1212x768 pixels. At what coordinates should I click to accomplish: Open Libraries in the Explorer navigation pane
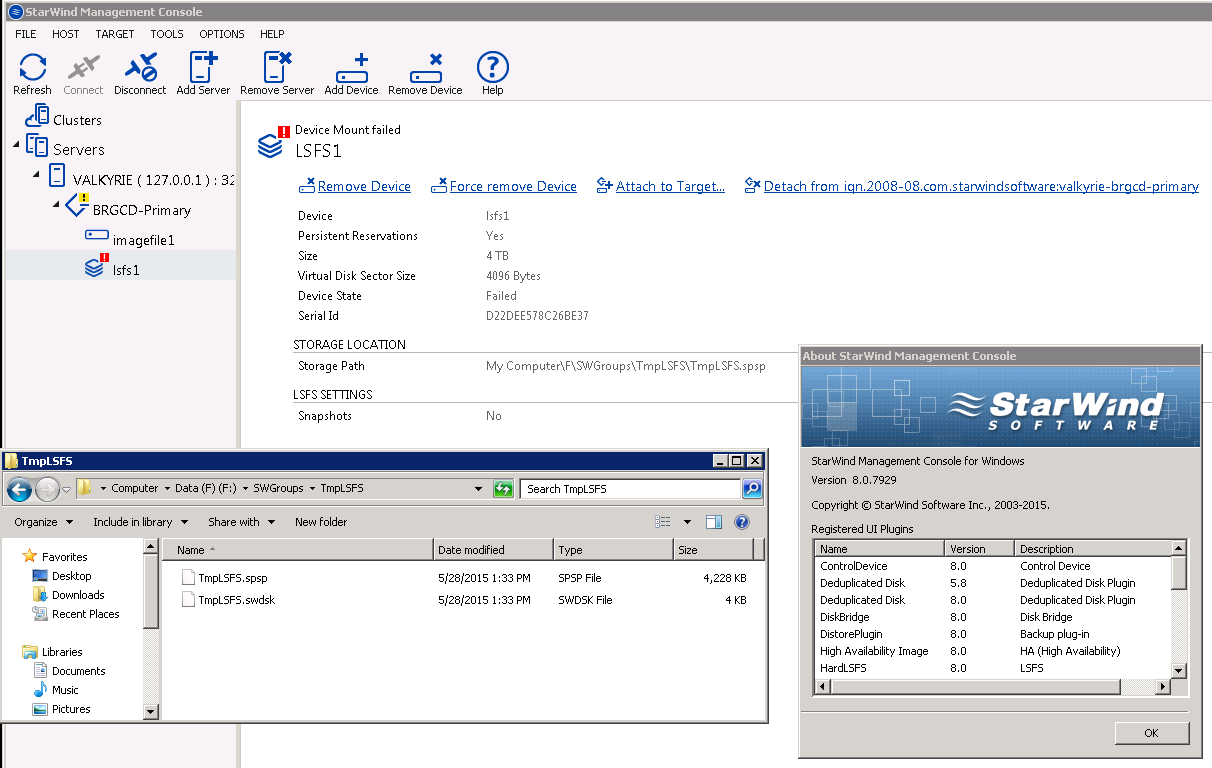[62, 652]
